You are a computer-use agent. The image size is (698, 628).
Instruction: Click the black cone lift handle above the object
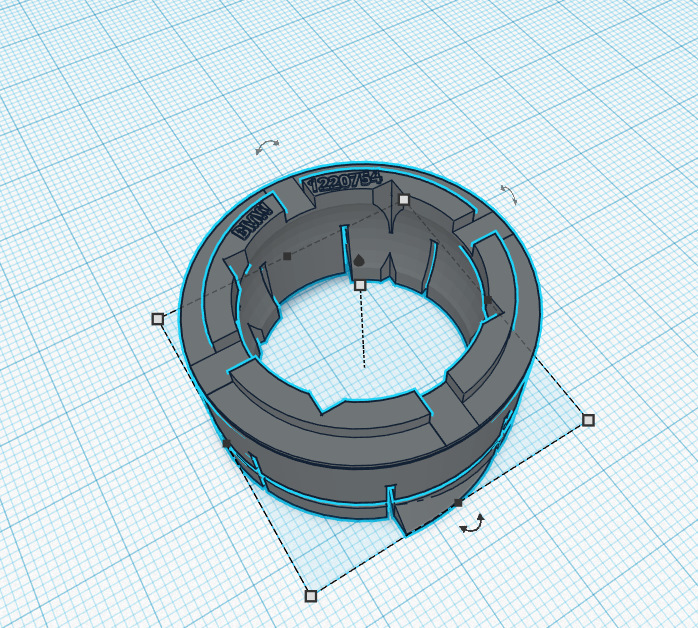coord(359,260)
